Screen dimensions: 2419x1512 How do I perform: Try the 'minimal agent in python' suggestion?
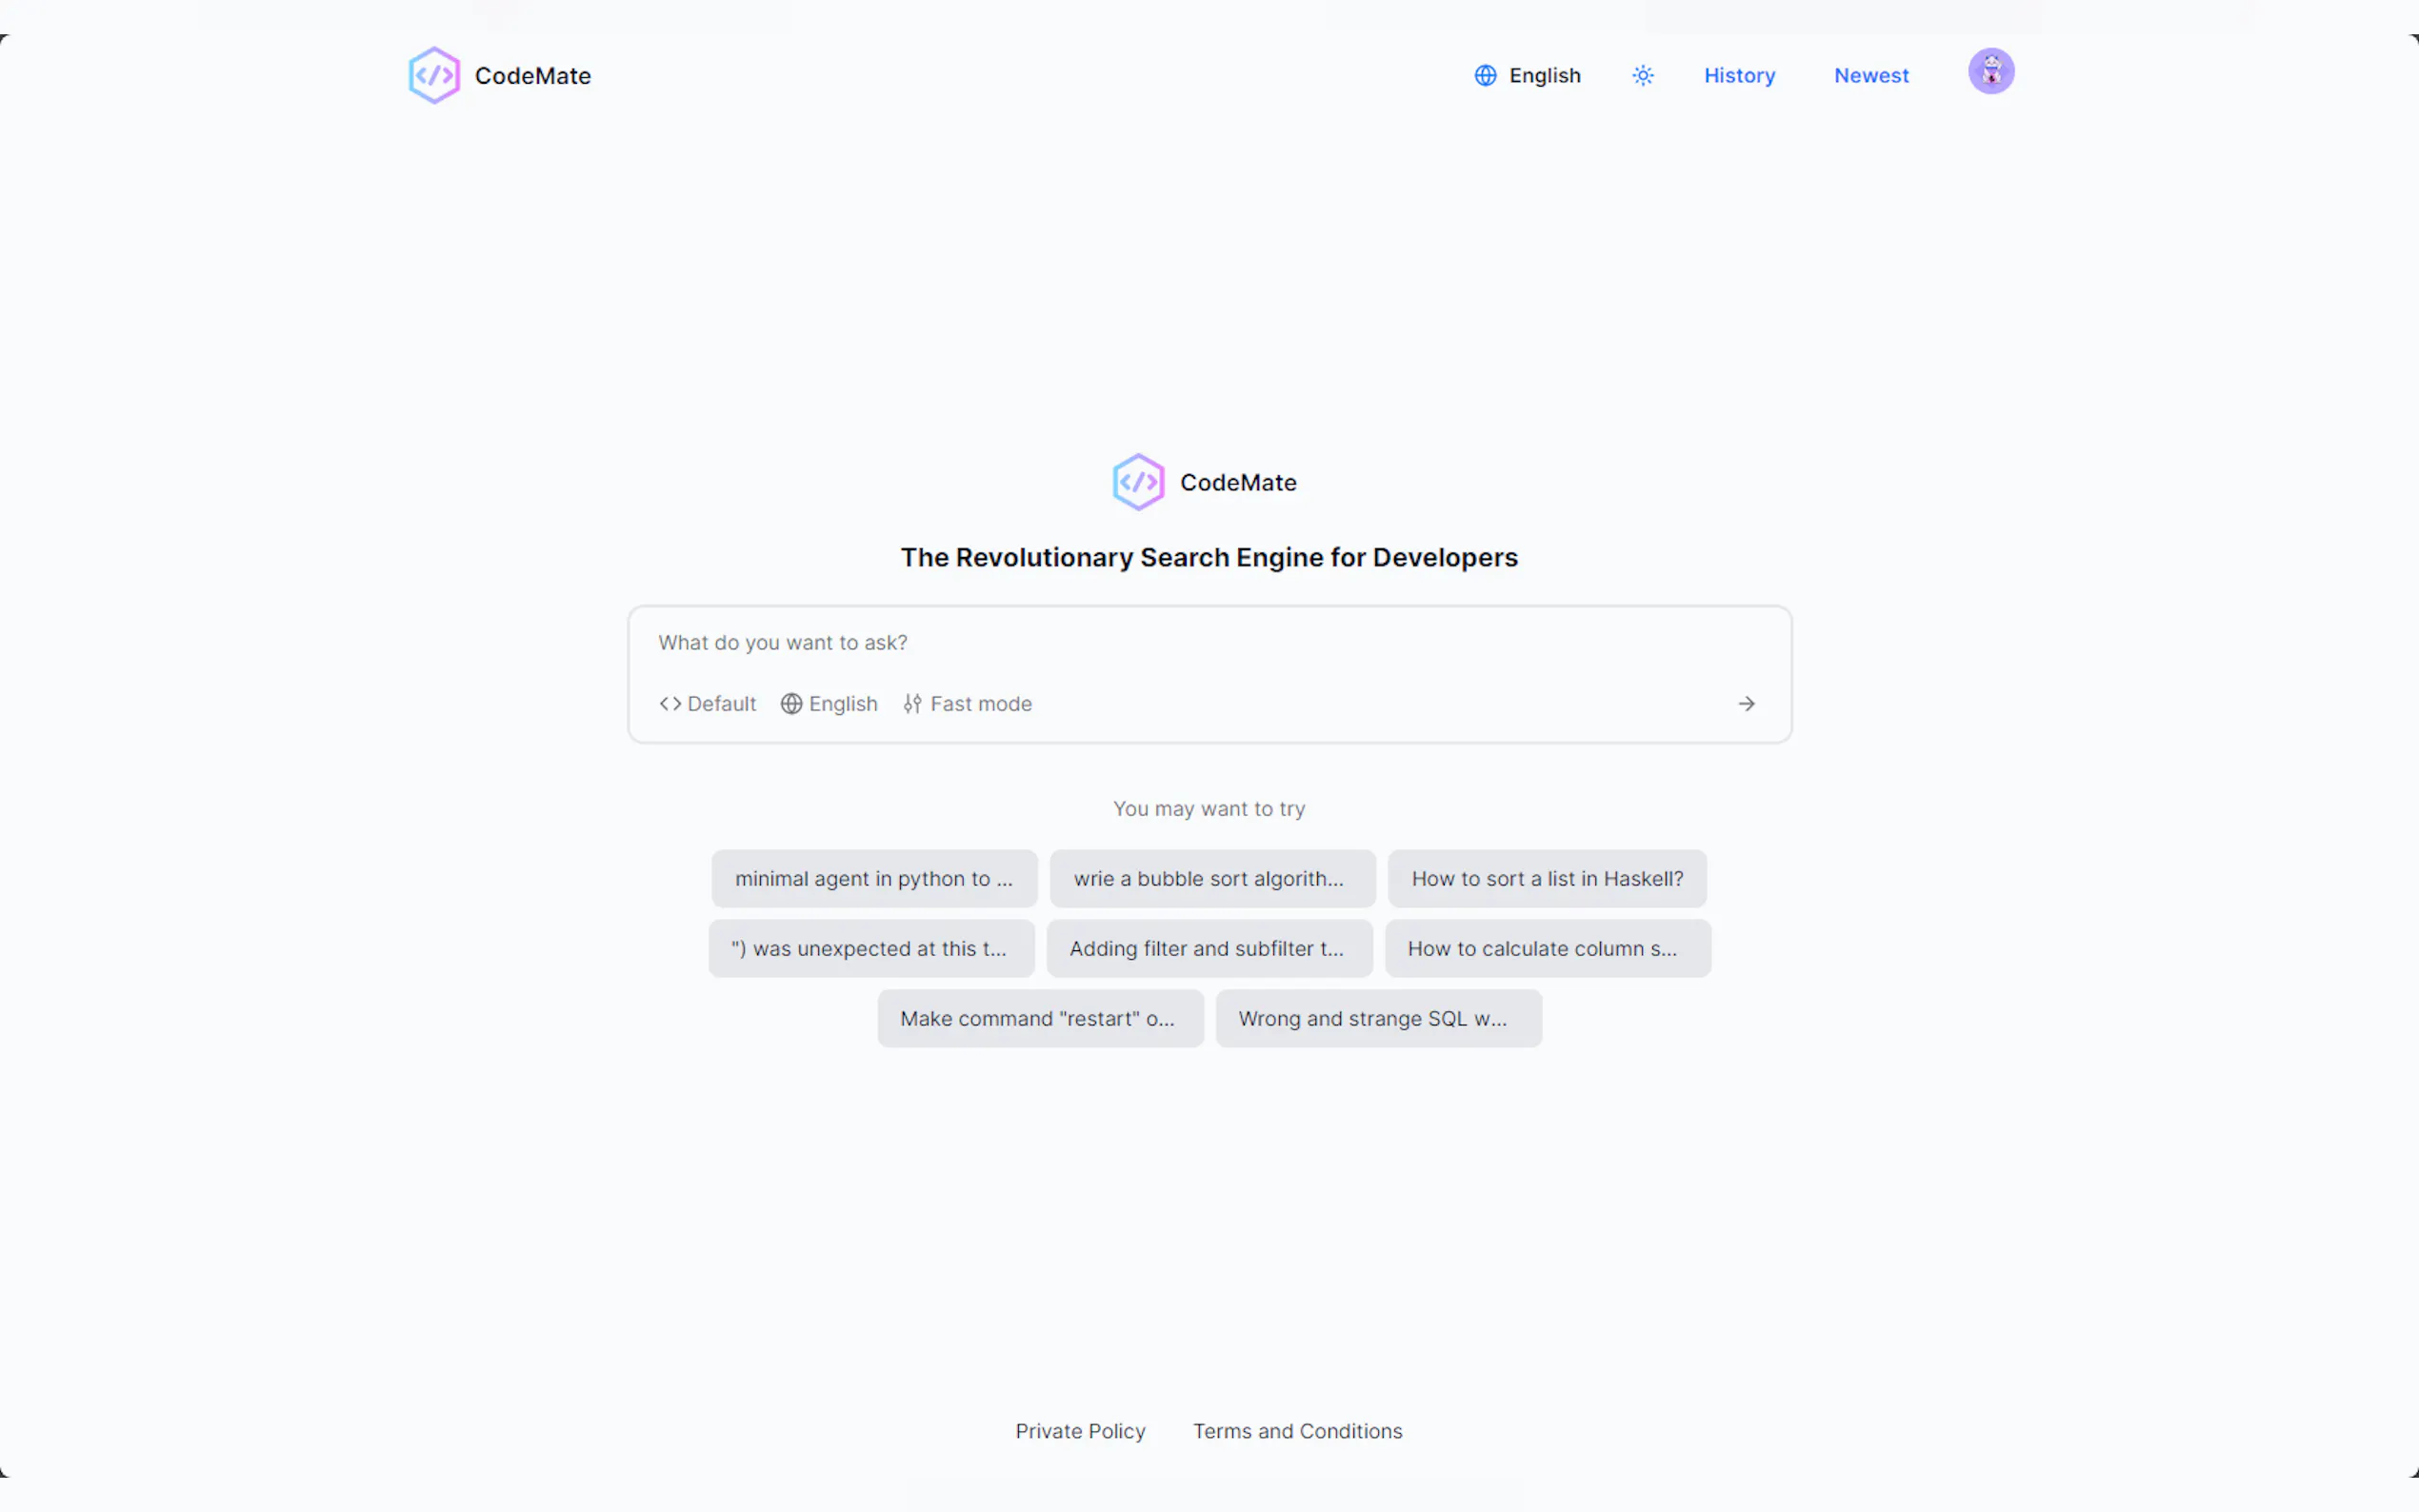coord(873,879)
